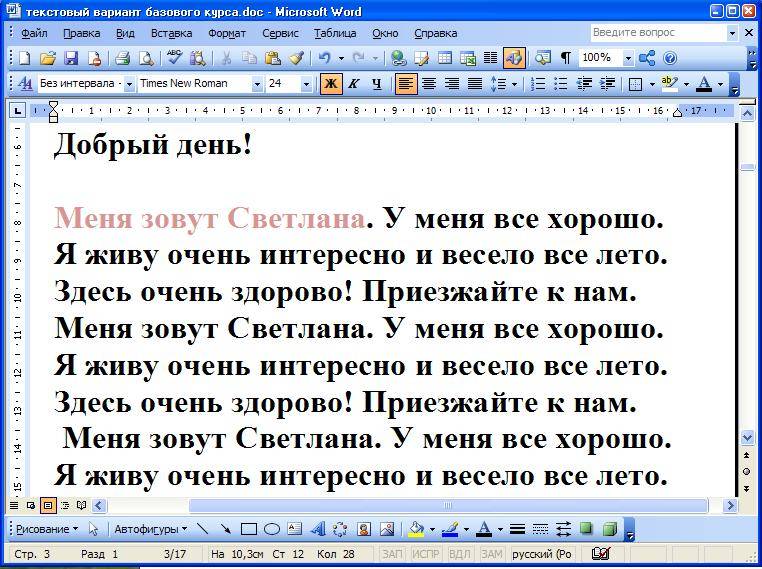Screen dimensions: 762x569
Task: Align text to the right
Action: pos(452,84)
